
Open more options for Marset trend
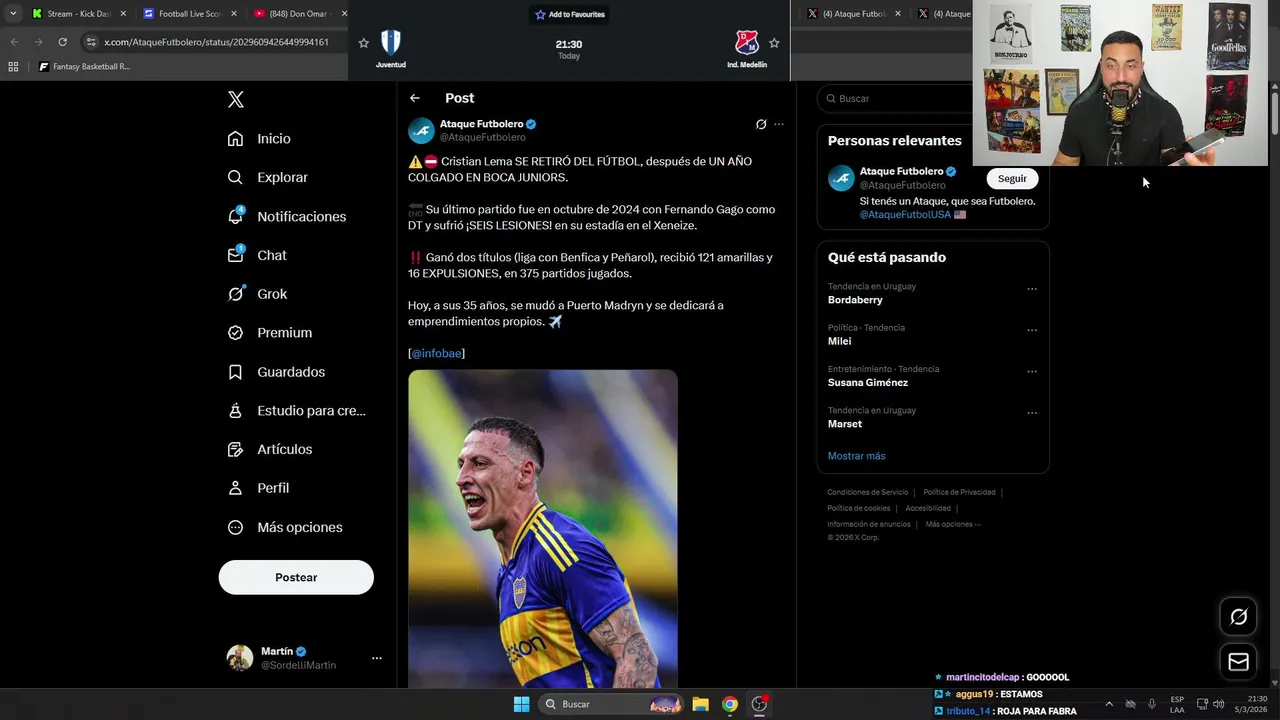tap(1032, 413)
